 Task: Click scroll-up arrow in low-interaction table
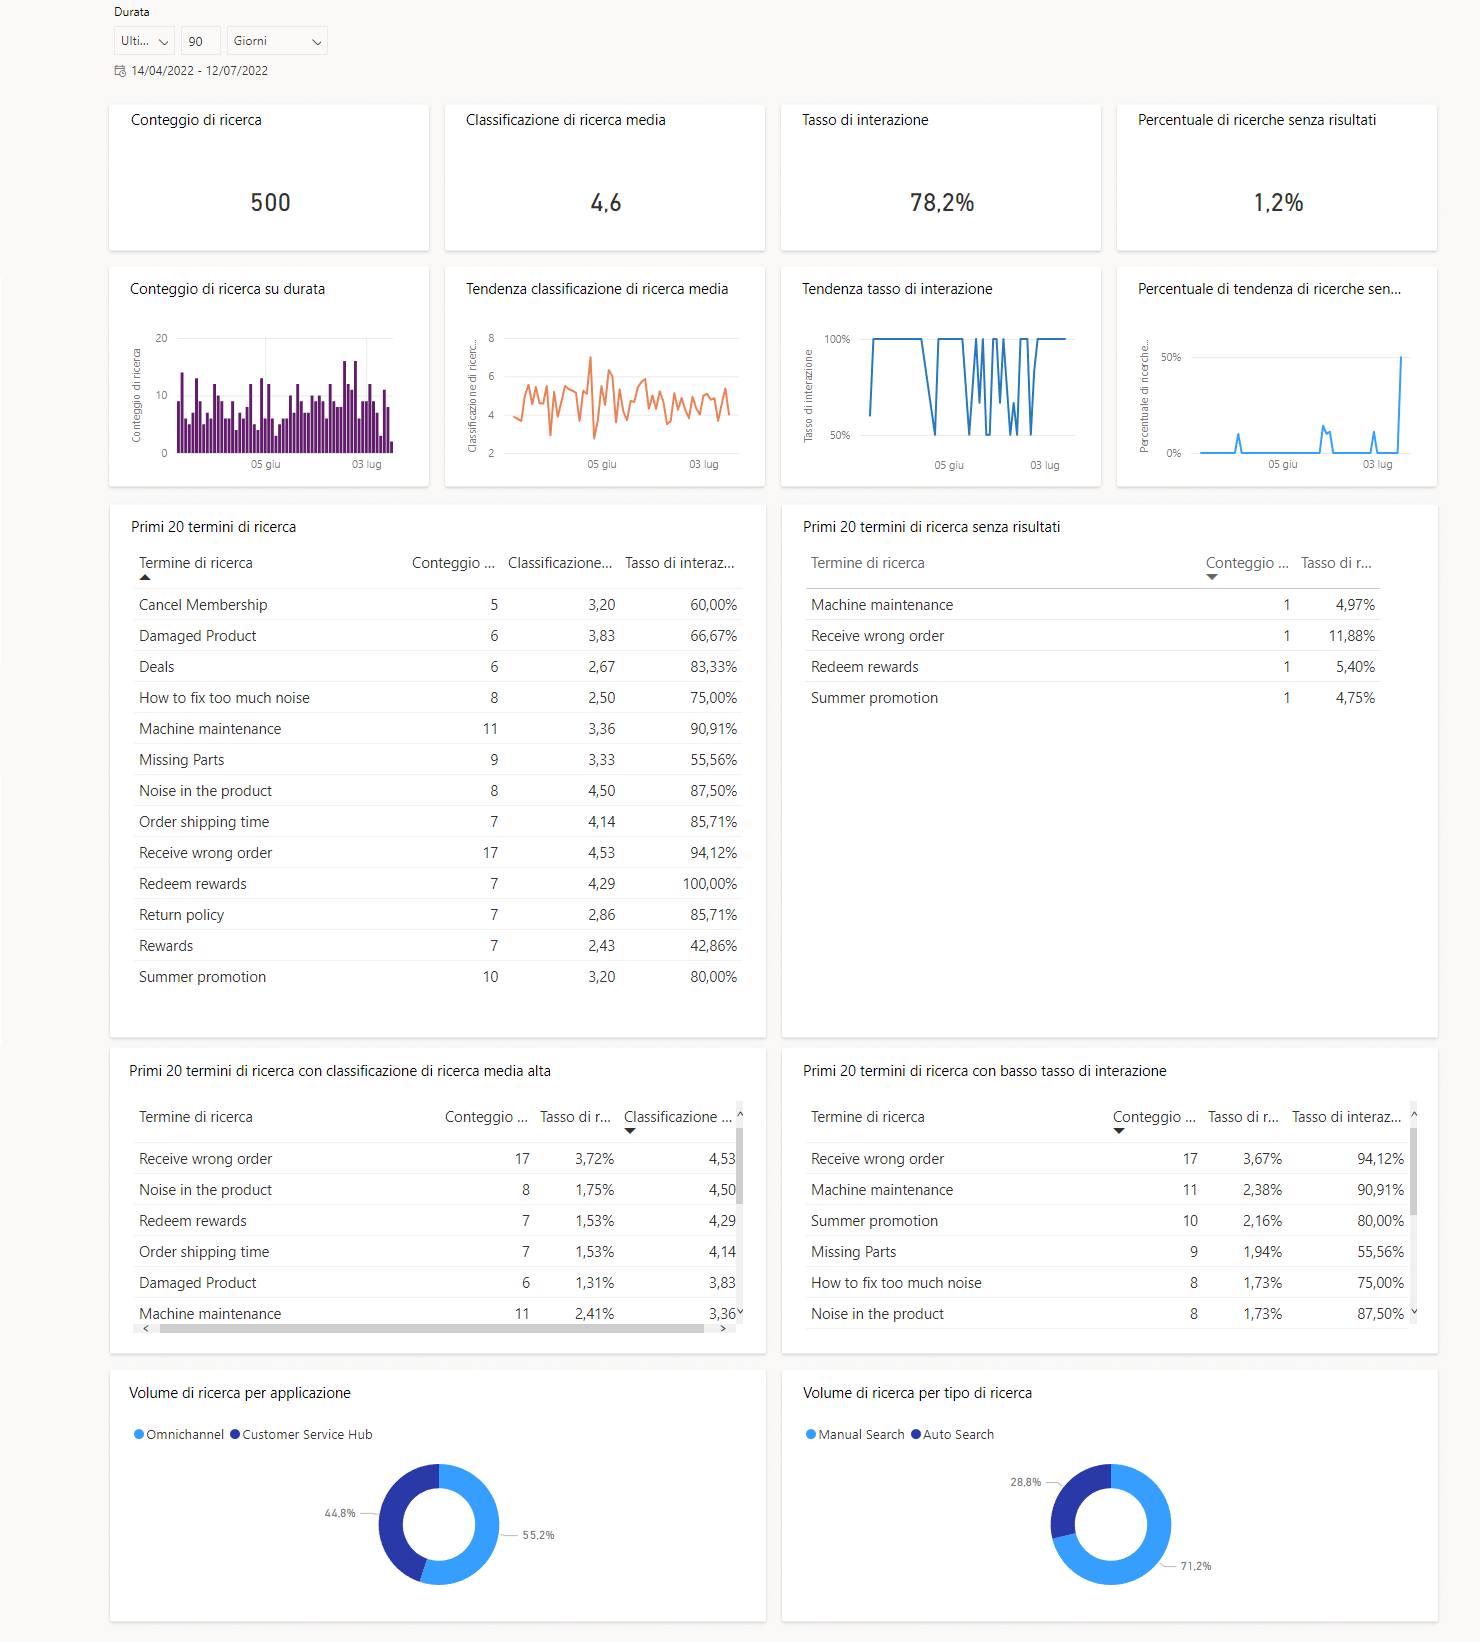(x=1414, y=1114)
